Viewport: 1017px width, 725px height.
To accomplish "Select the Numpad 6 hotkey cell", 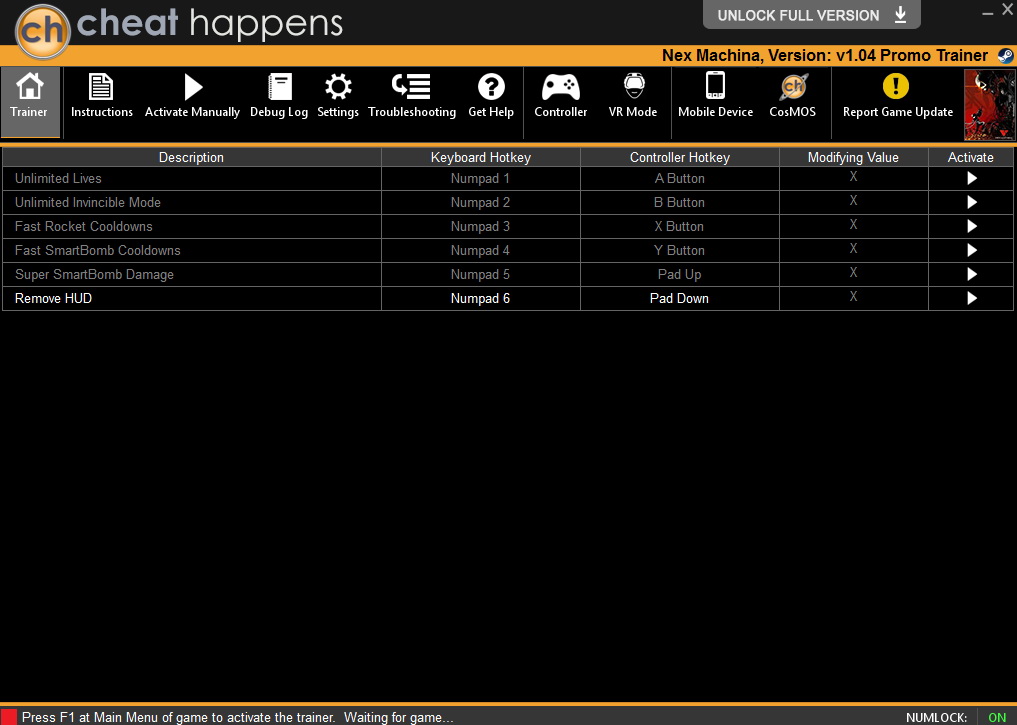I will [481, 298].
